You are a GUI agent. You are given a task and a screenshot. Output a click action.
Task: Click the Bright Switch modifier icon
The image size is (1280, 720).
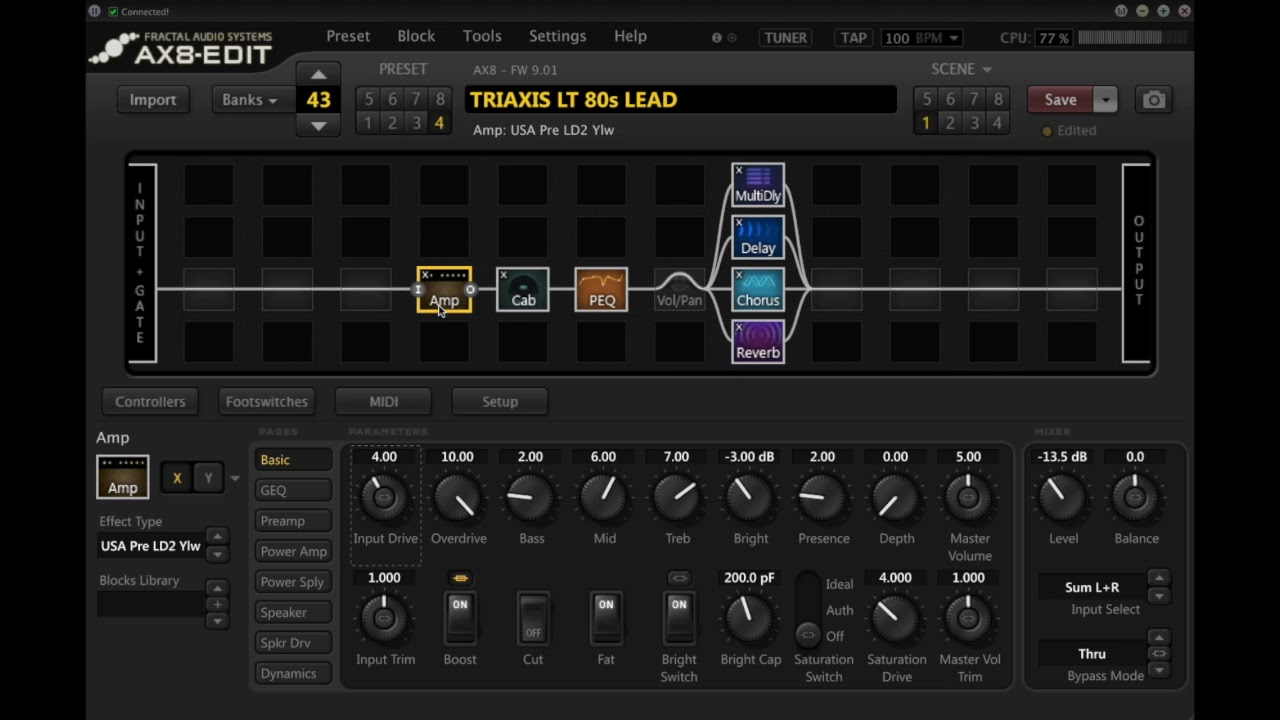pos(679,578)
